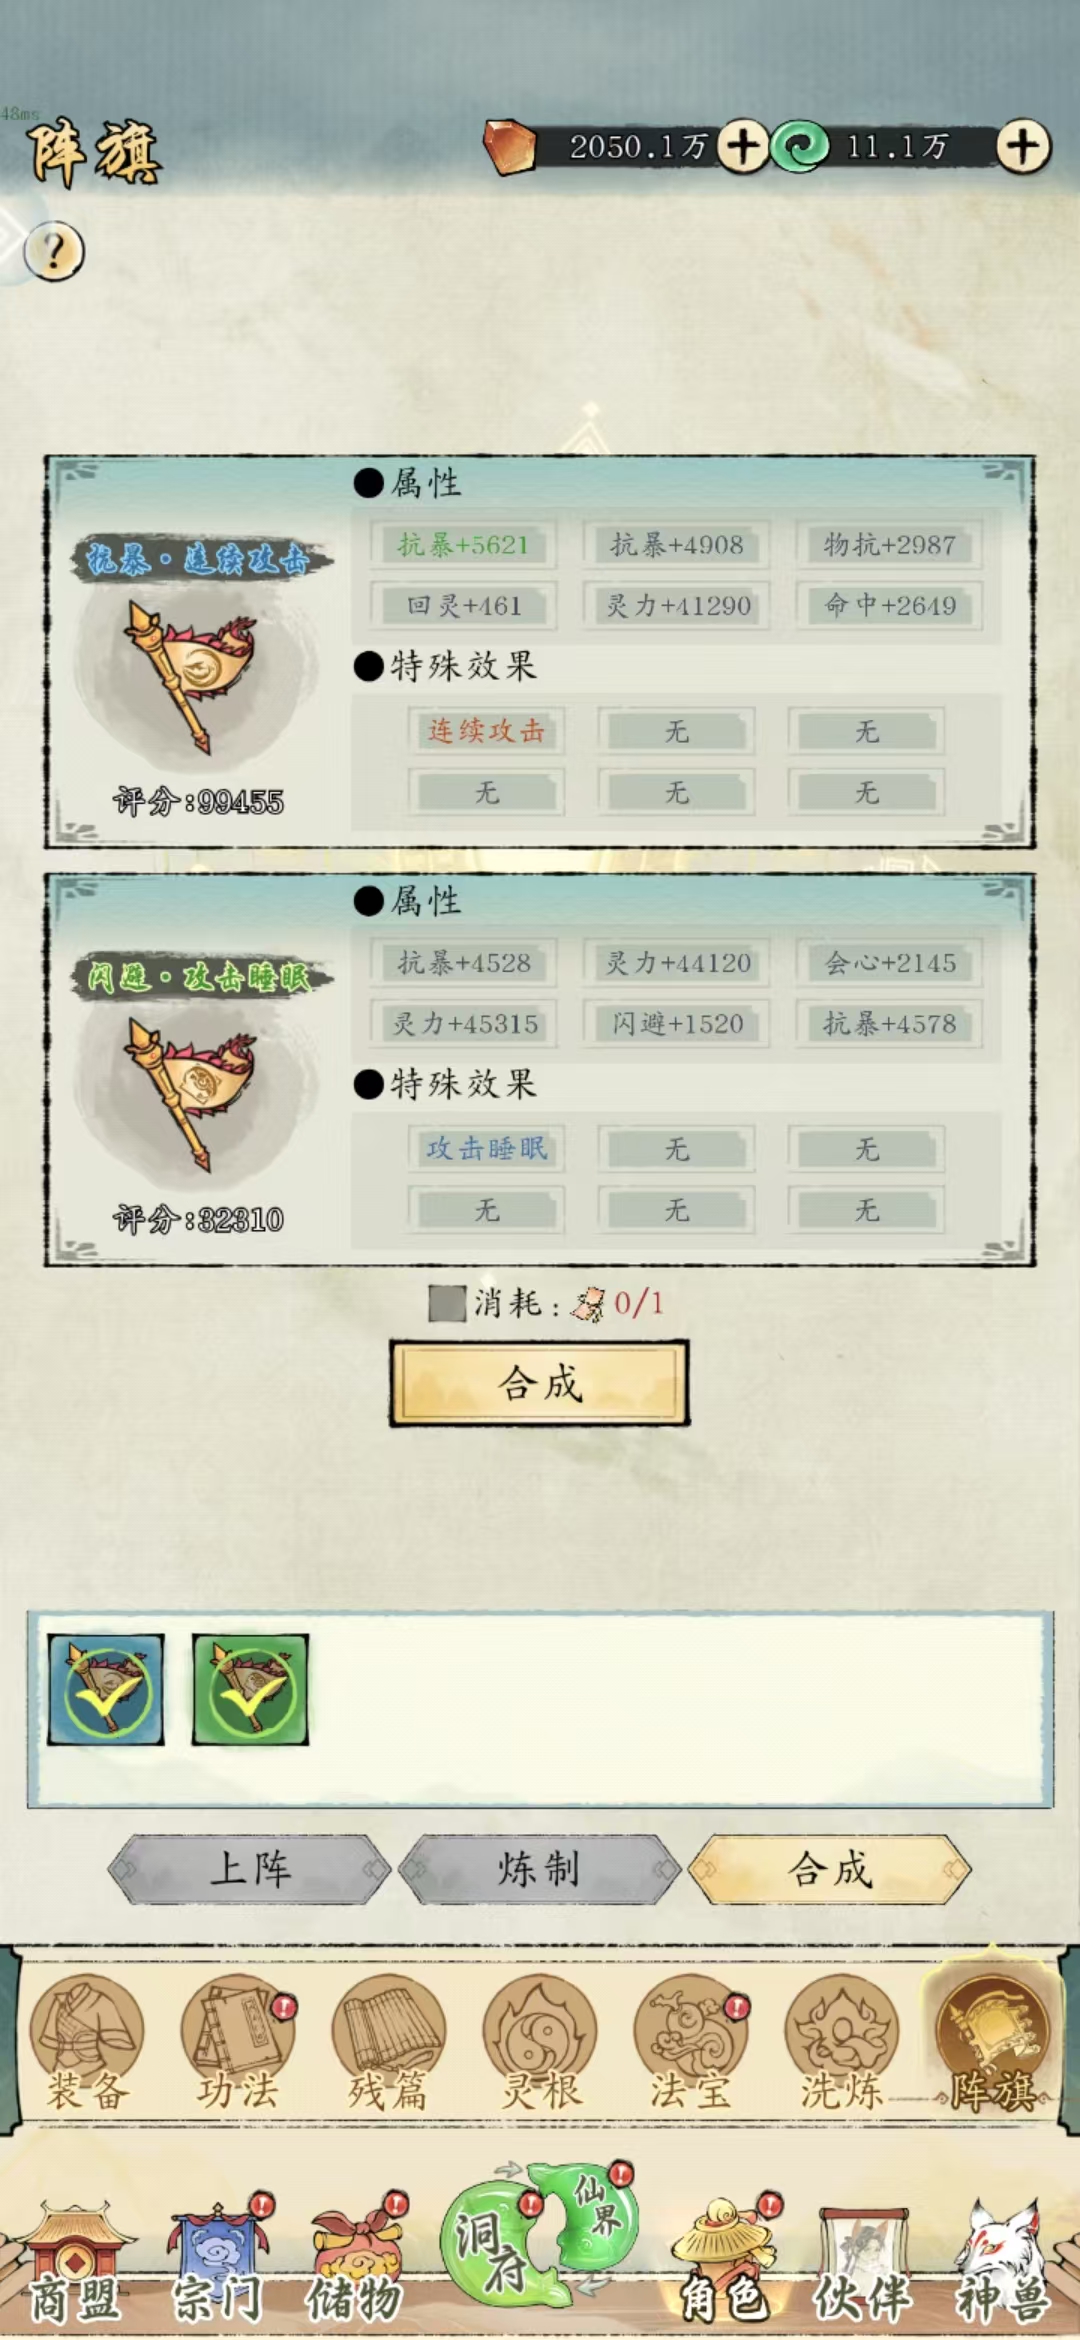Image resolution: width=1080 pixels, height=2340 pixels.
Task: Open the 洗炼 refinement icon
Action: point(842,2042)
